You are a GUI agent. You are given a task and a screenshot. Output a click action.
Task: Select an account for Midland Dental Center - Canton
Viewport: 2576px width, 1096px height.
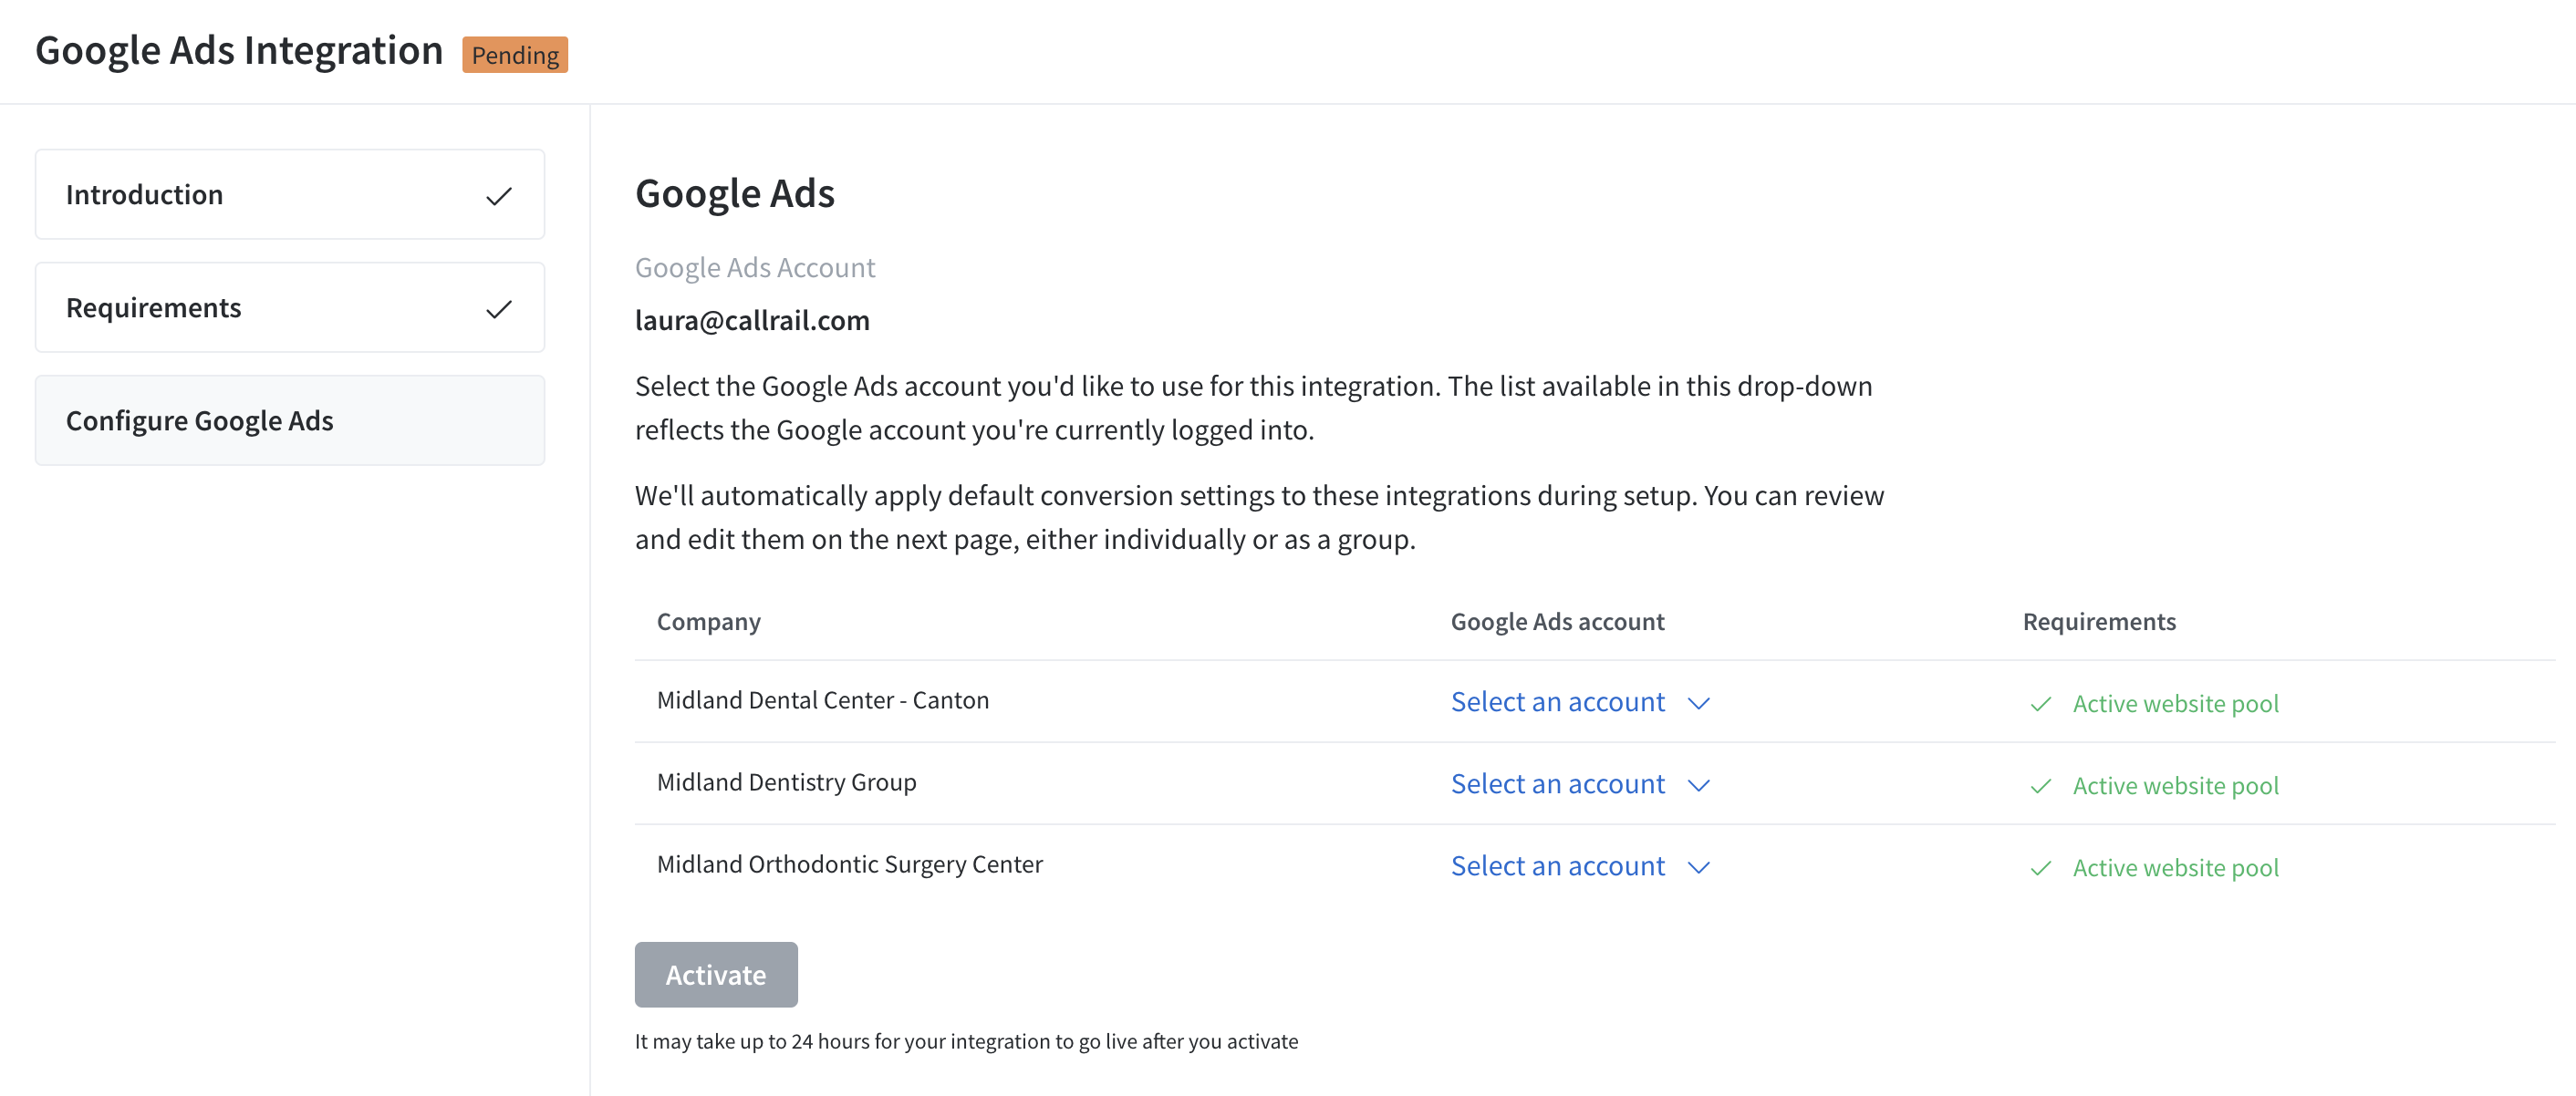click(x=1580, y=702)
